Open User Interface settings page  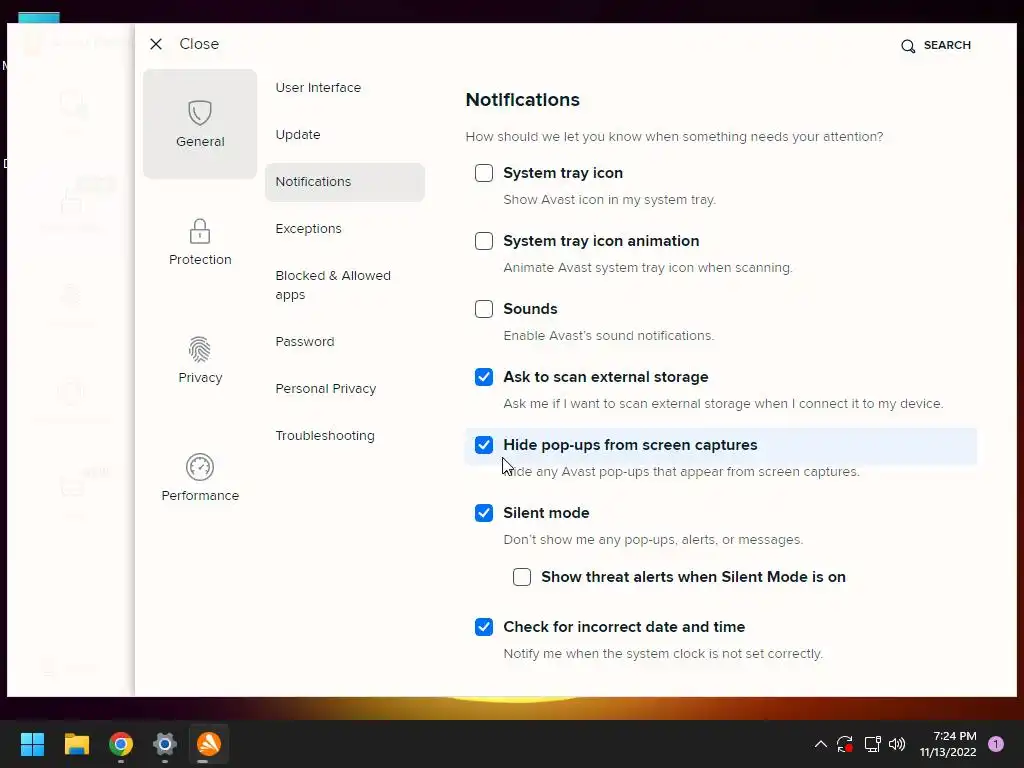coord(318,88)
